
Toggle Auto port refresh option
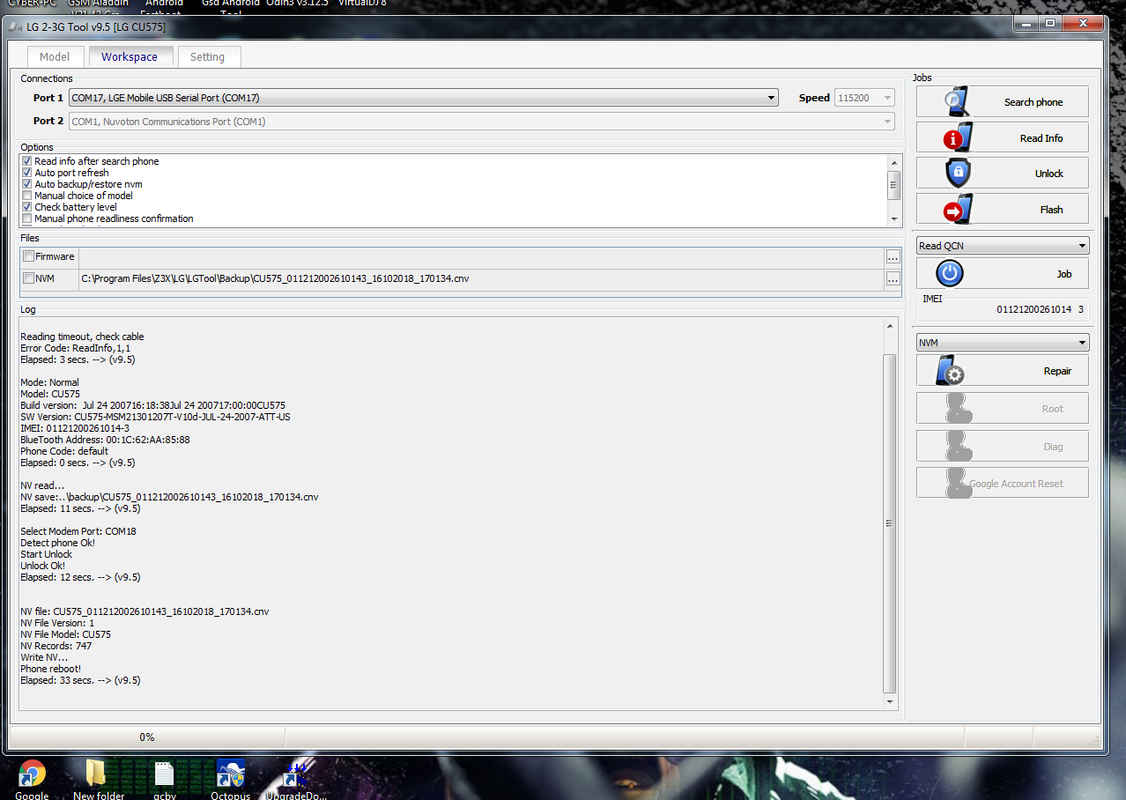(27, 172)
